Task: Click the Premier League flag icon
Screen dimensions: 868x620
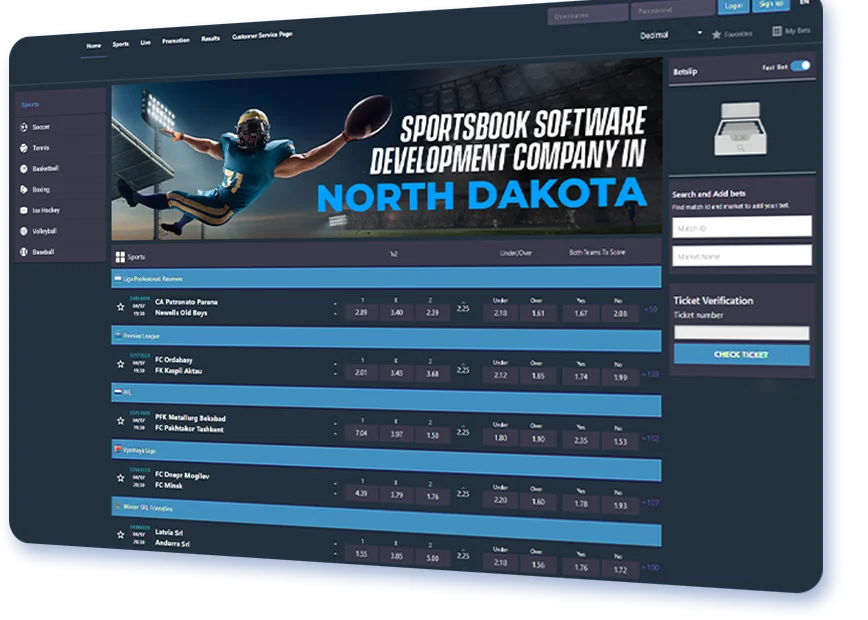Action: 118,335
